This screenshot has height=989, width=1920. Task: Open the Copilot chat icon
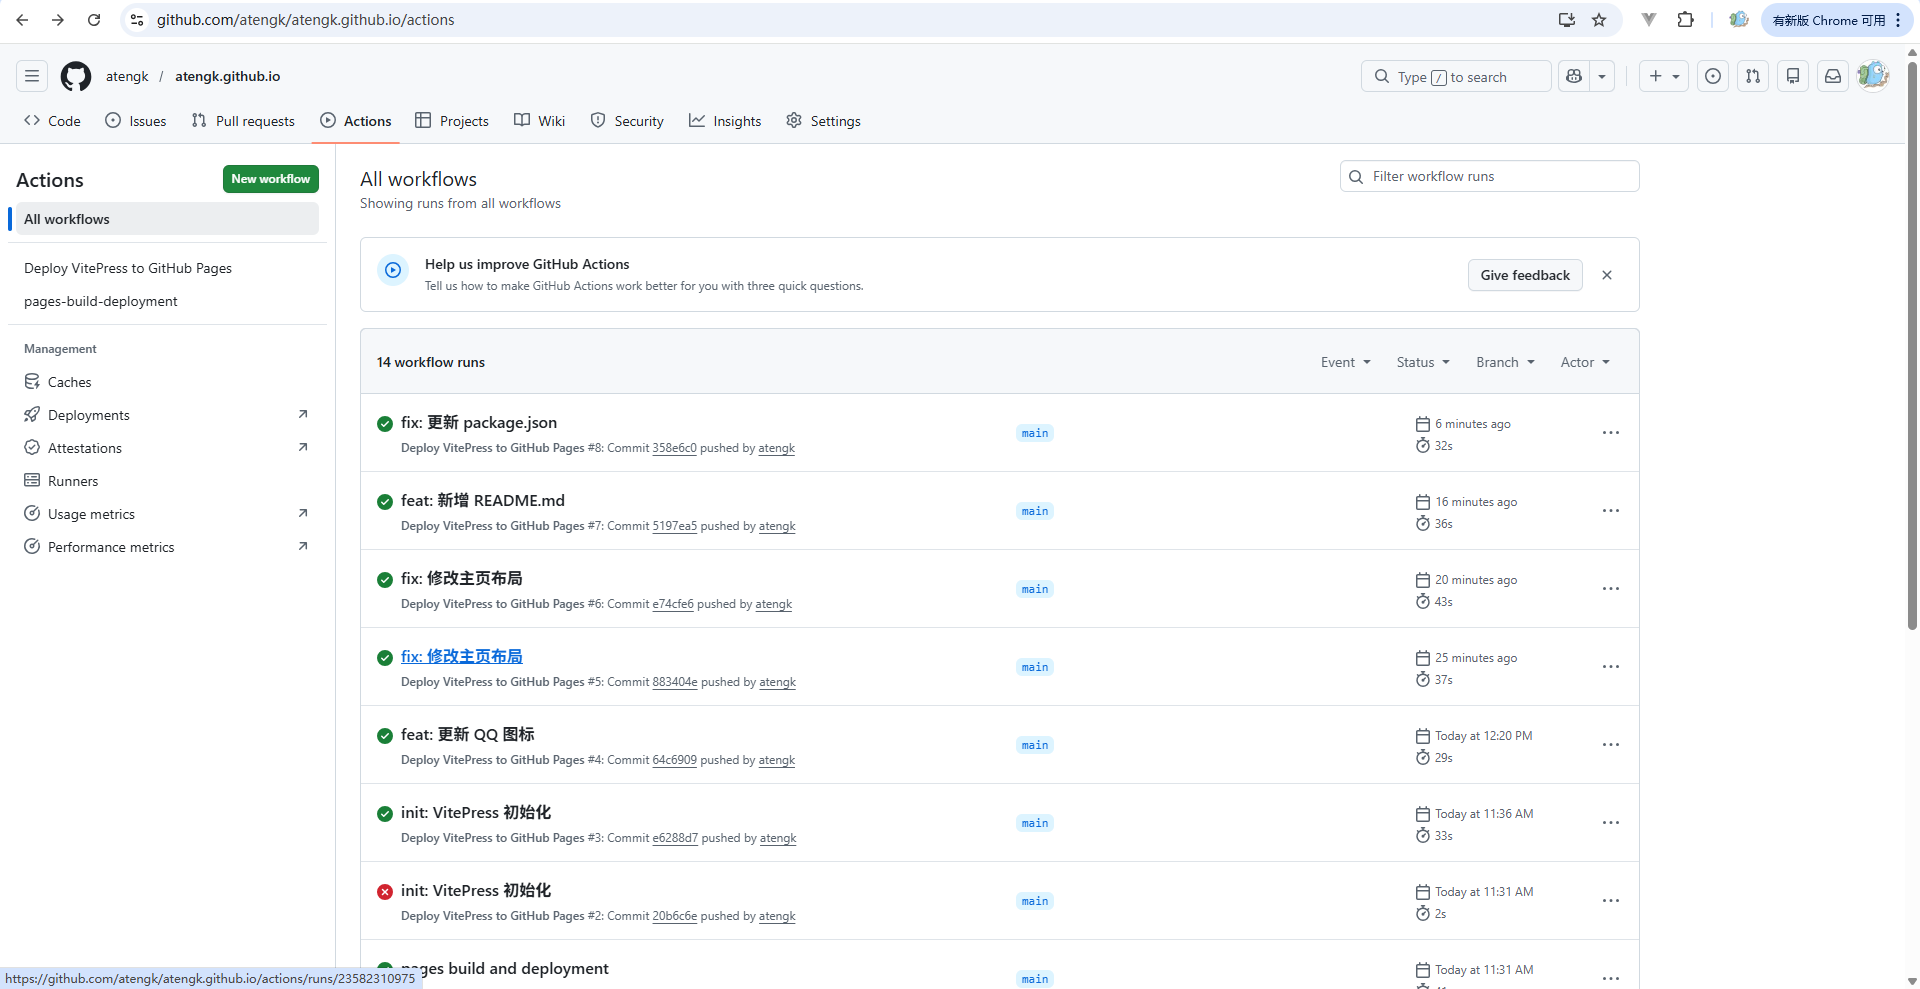1574,77
